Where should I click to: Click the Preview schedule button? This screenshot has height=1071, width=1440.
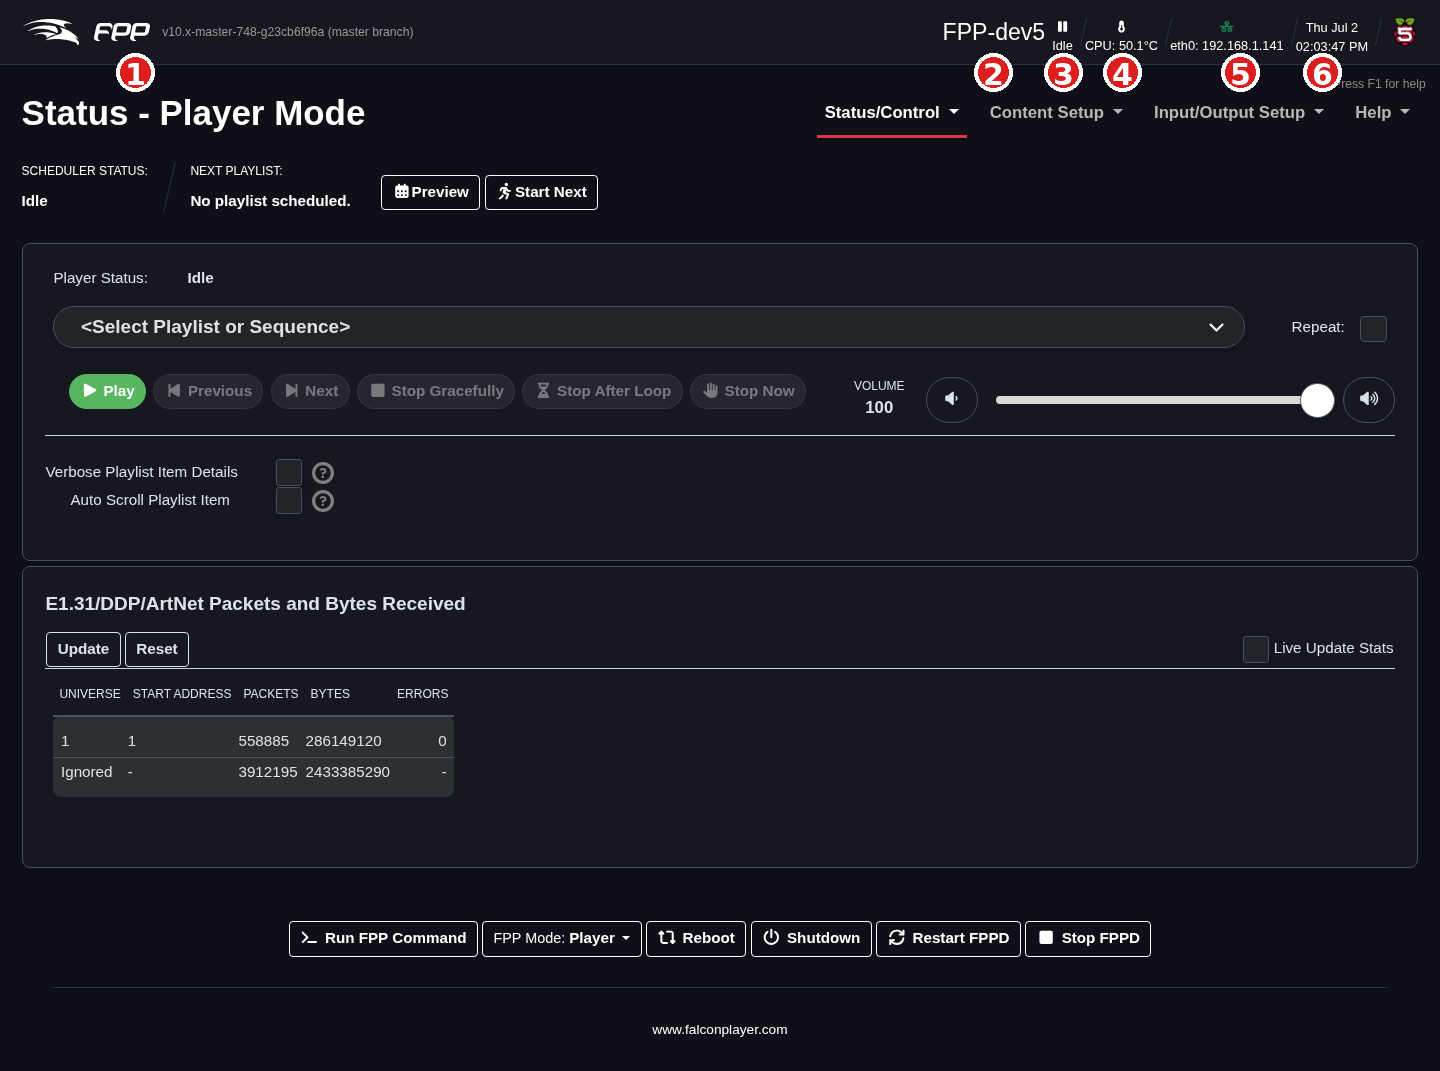click(430, 192)
